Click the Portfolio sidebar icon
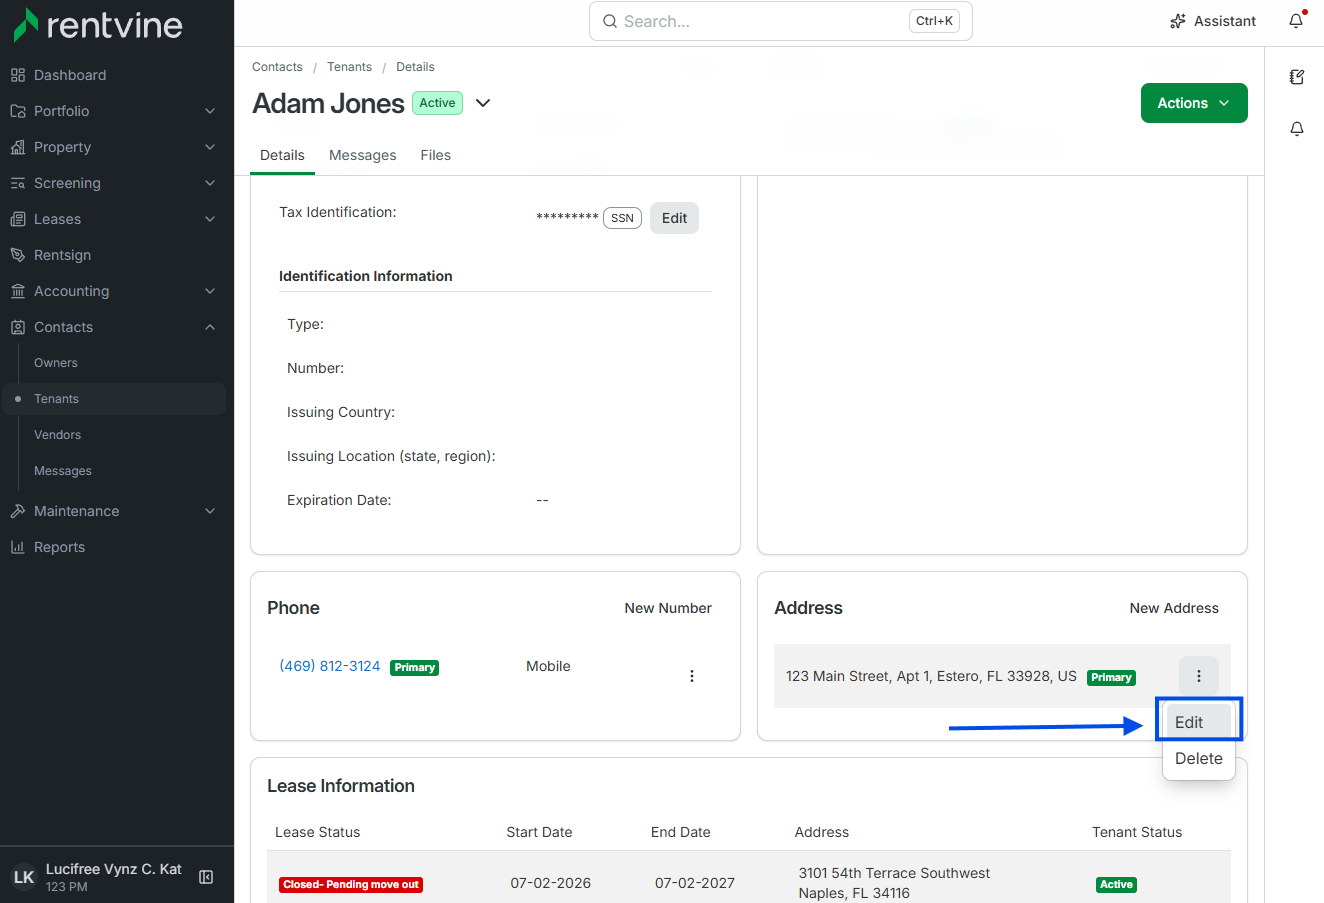1324x903 pixels. pos(18,111)
